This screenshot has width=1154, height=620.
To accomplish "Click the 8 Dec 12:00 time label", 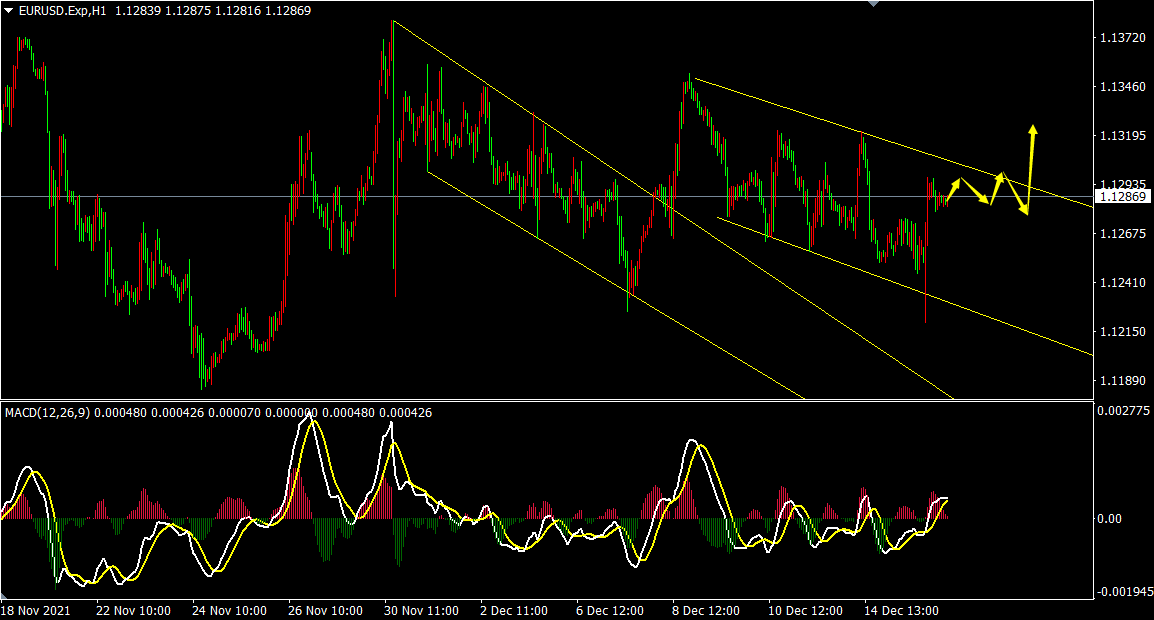I will click(x=706, y=610).
